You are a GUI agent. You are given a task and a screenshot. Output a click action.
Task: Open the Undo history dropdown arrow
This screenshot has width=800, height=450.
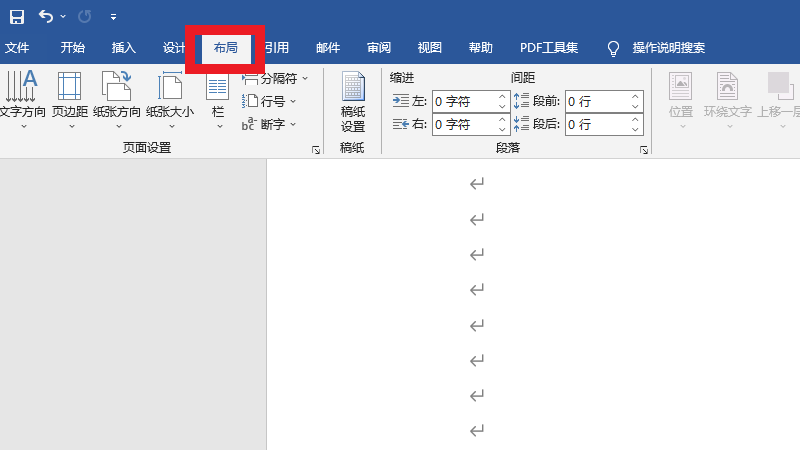(63, 17)
